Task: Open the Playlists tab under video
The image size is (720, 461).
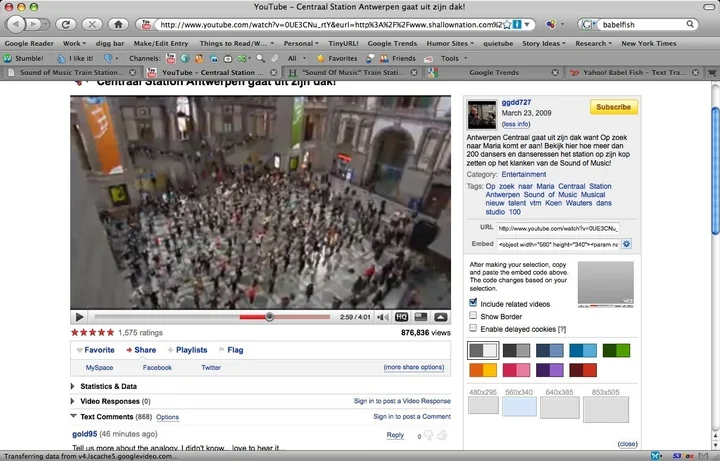Action: coord(187,350)
